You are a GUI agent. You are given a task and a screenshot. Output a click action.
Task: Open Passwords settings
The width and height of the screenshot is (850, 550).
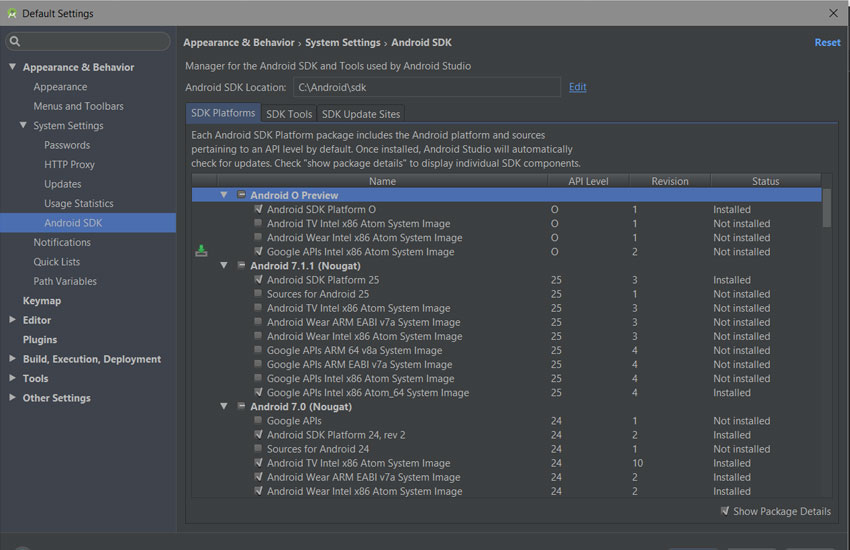67,145
